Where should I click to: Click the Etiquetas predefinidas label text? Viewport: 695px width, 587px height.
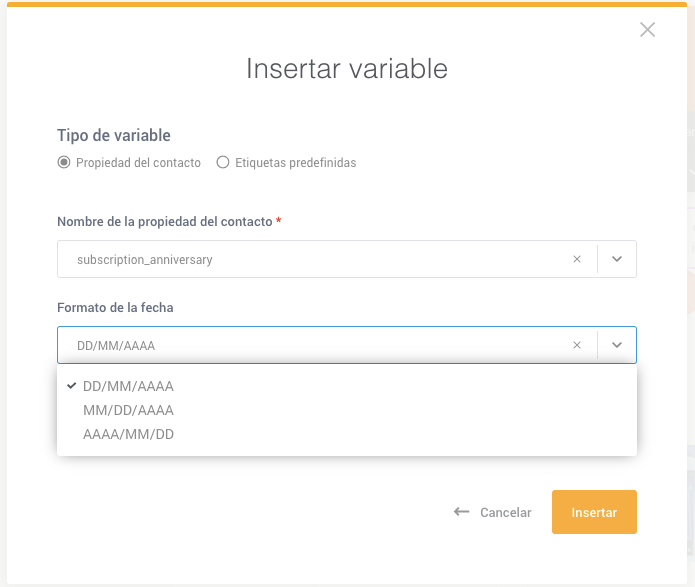(296, 163)
